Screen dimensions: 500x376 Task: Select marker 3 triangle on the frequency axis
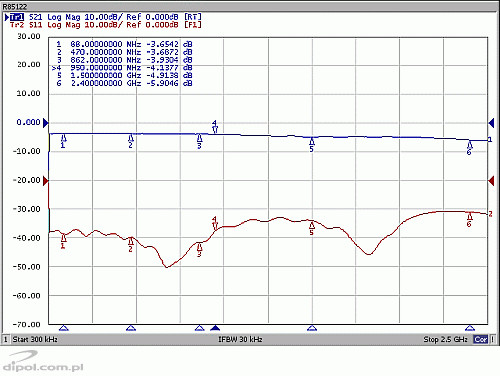tap(199, 328)
